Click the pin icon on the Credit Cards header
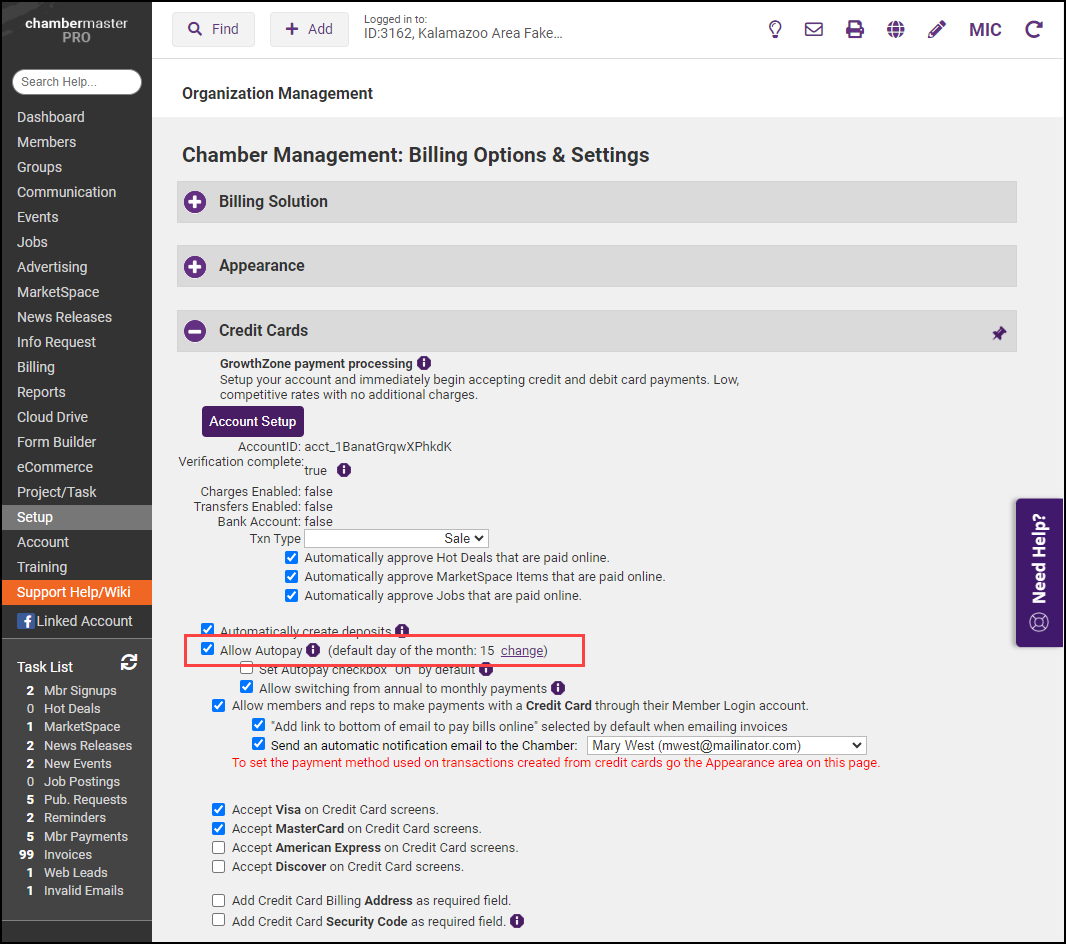1066x944 pixels. pyautogui.click(x=998, y=334)
